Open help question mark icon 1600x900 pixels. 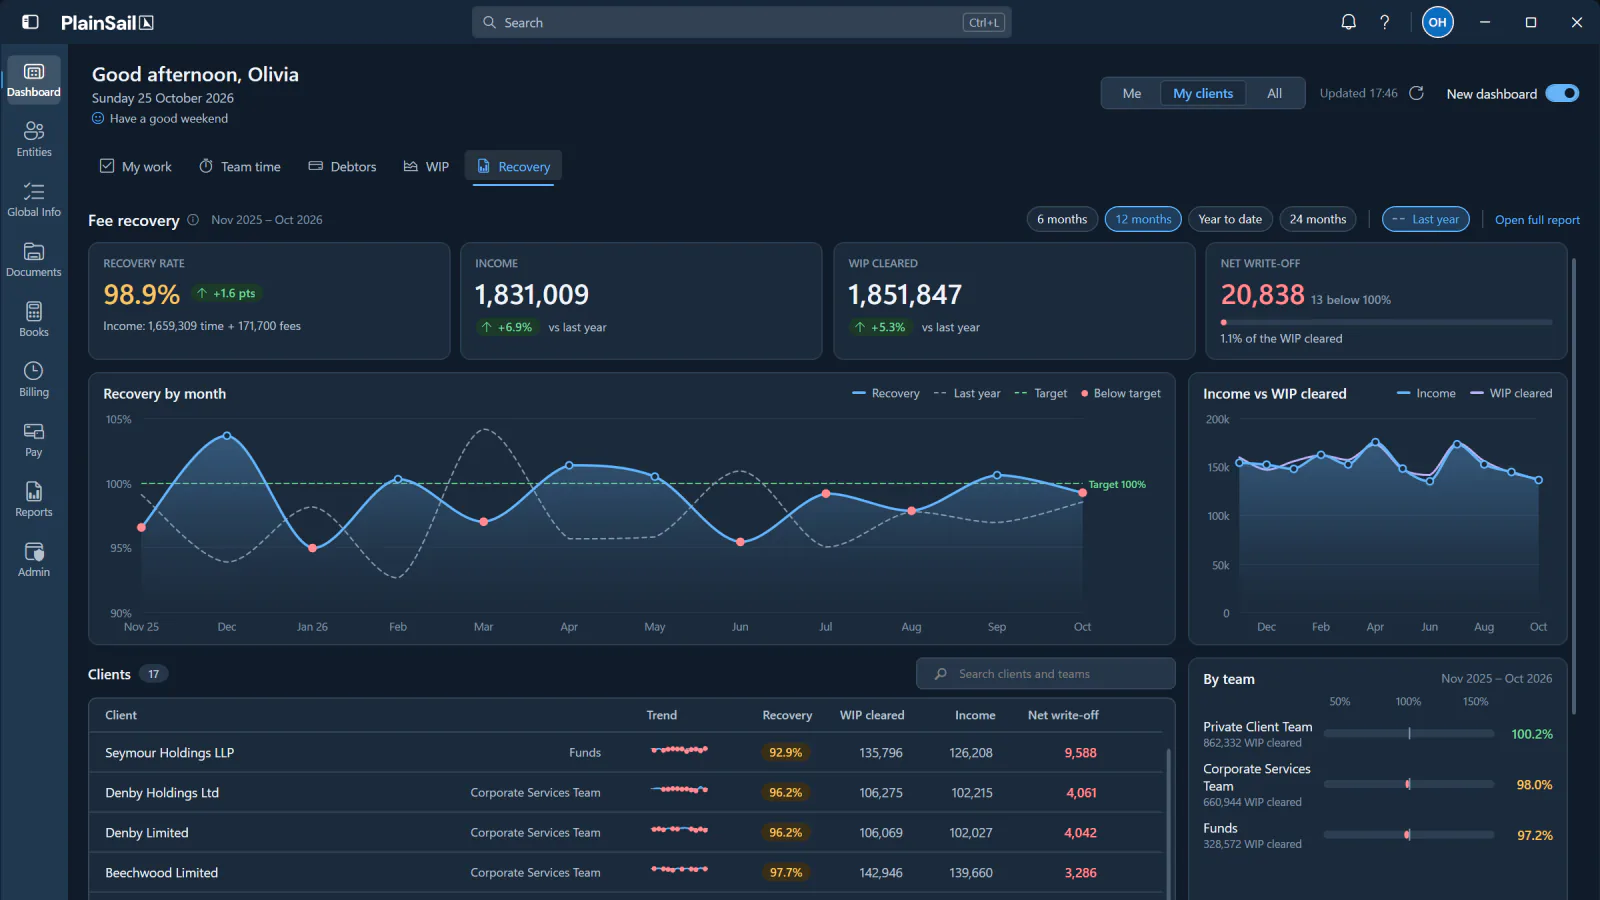point(1384,22)
